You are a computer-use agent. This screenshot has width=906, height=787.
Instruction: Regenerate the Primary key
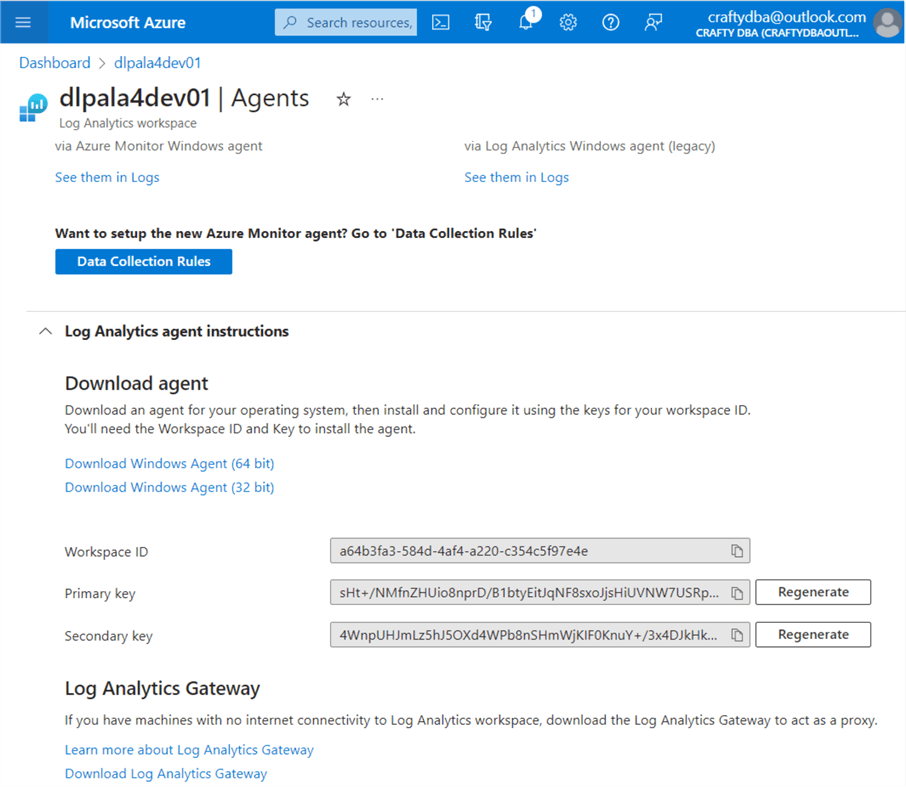[813, 592]
